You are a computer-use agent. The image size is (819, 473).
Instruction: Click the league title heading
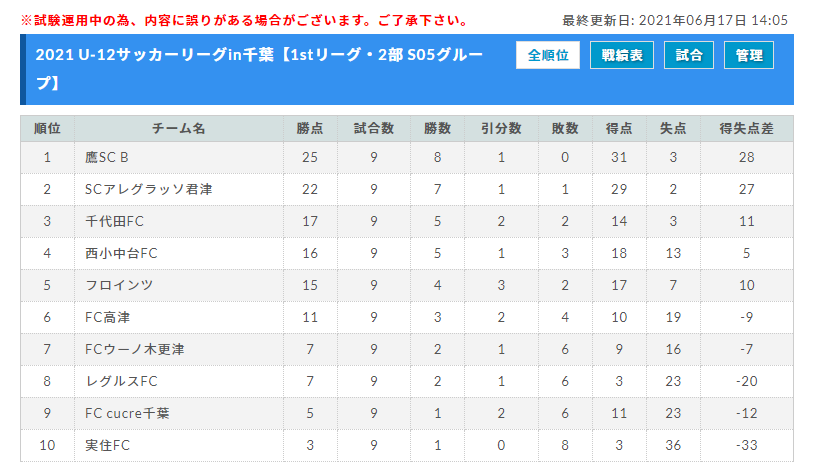(x=259, y=68)
